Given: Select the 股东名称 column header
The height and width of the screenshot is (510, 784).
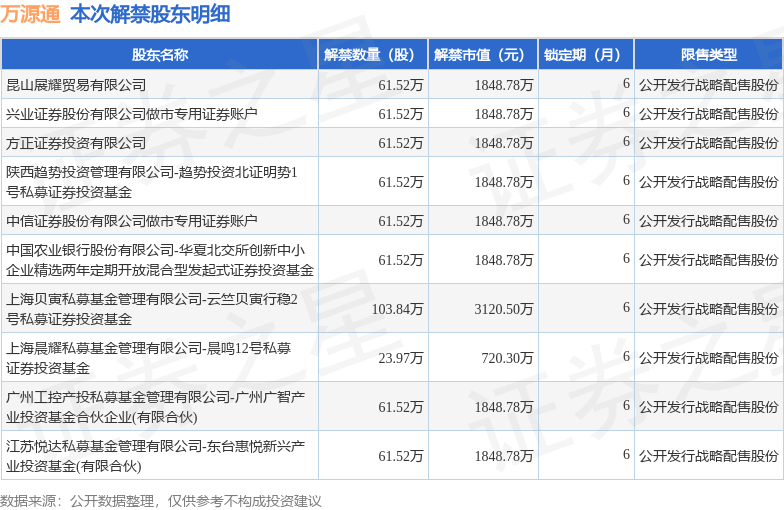Looking at the screenshot, I should 160,54.
